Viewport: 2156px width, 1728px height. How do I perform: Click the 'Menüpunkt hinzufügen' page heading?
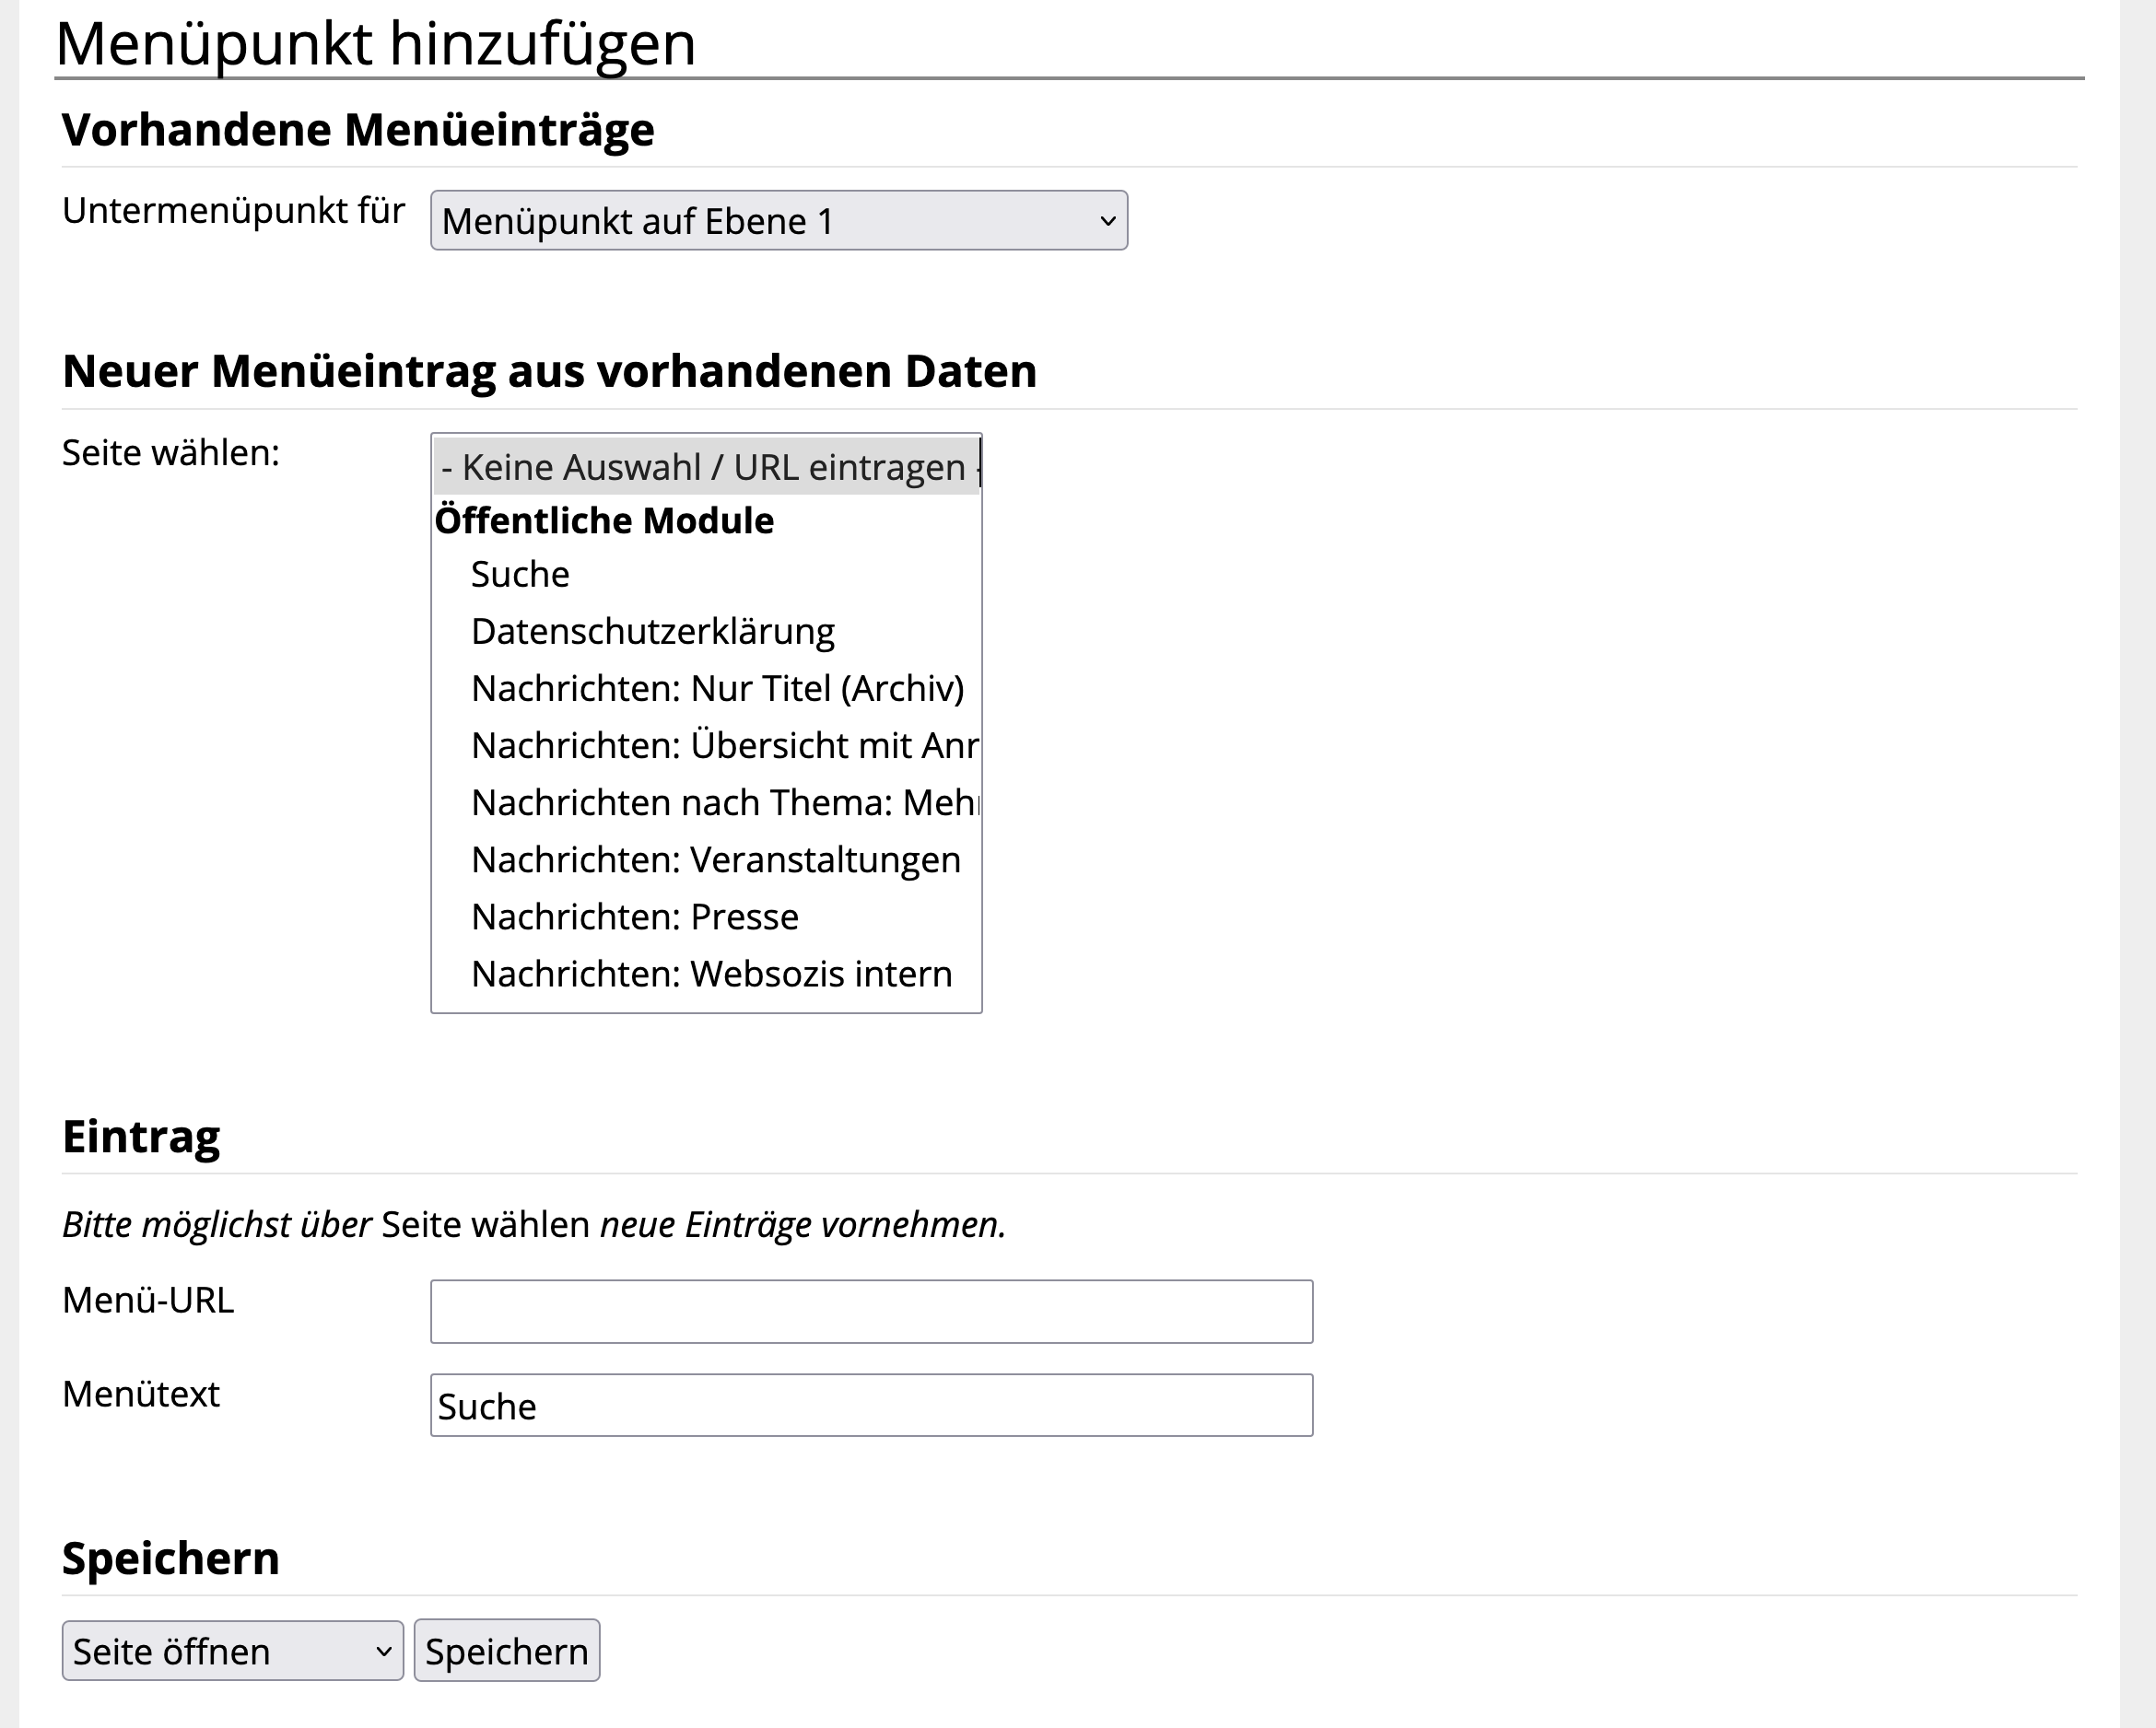pos(375,44)
